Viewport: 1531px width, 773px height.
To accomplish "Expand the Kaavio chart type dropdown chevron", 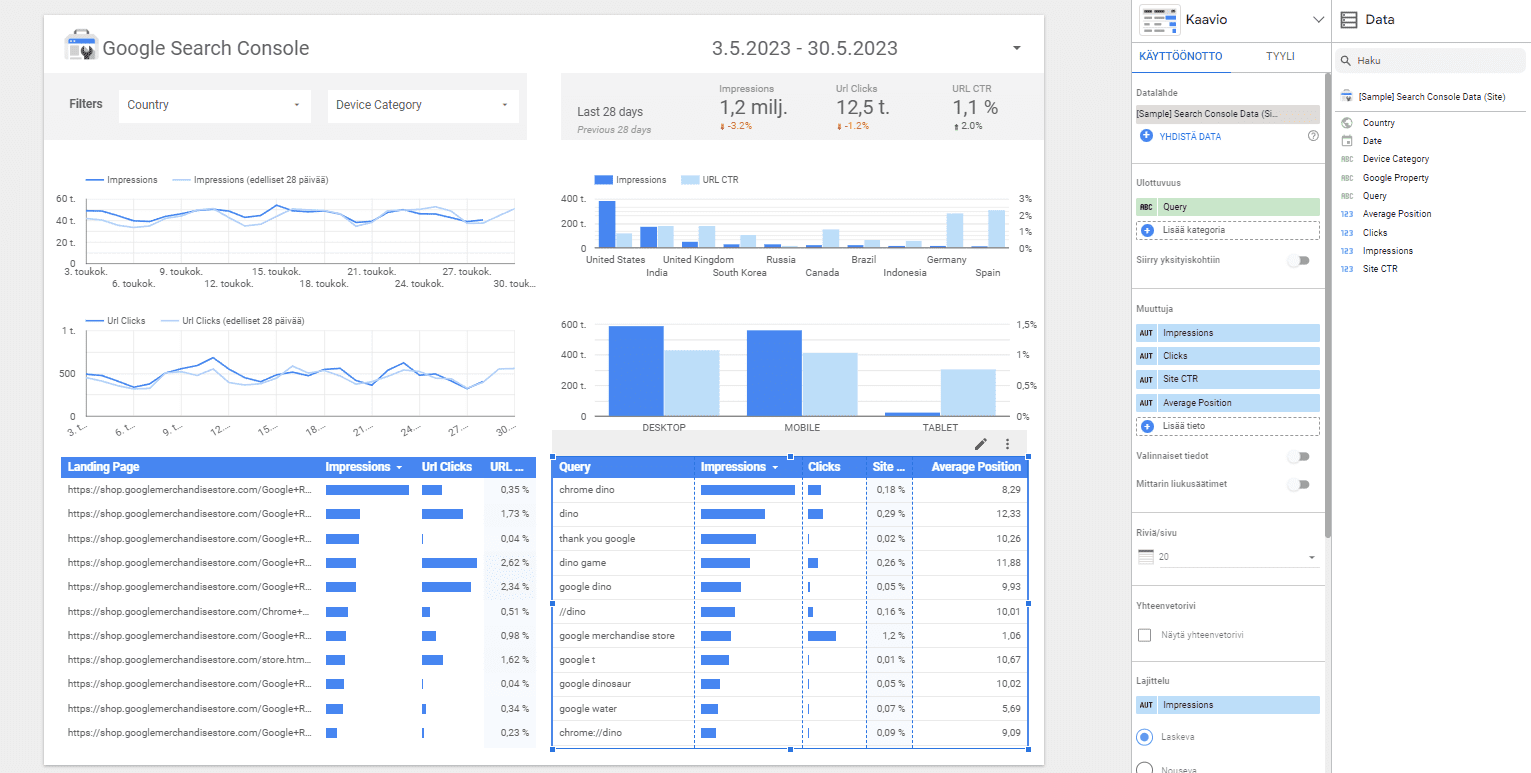I will pyautogui.click(x=1316, y=20).
